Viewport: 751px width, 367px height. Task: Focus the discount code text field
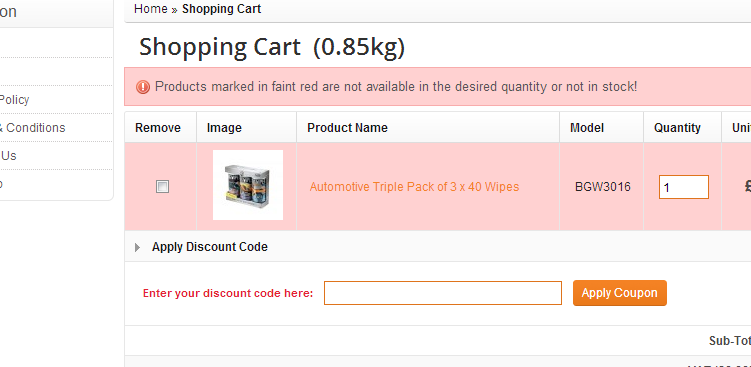click(443, 293)
